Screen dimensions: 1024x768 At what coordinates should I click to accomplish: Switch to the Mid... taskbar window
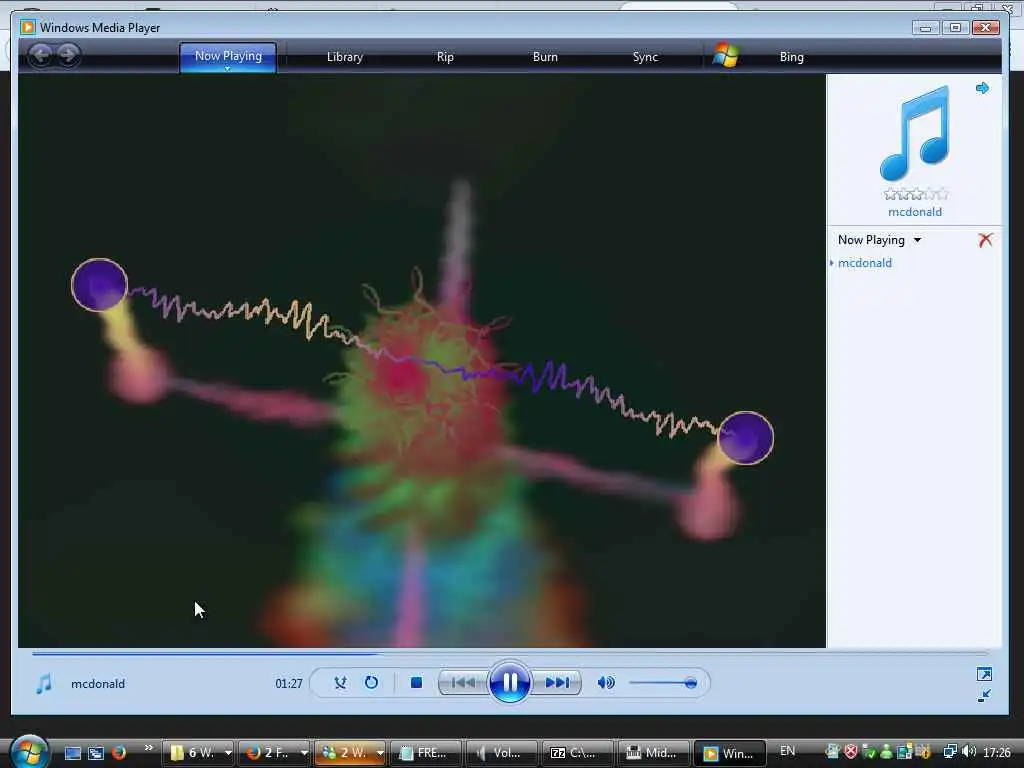pyautogui.click(x=653, y=753)
